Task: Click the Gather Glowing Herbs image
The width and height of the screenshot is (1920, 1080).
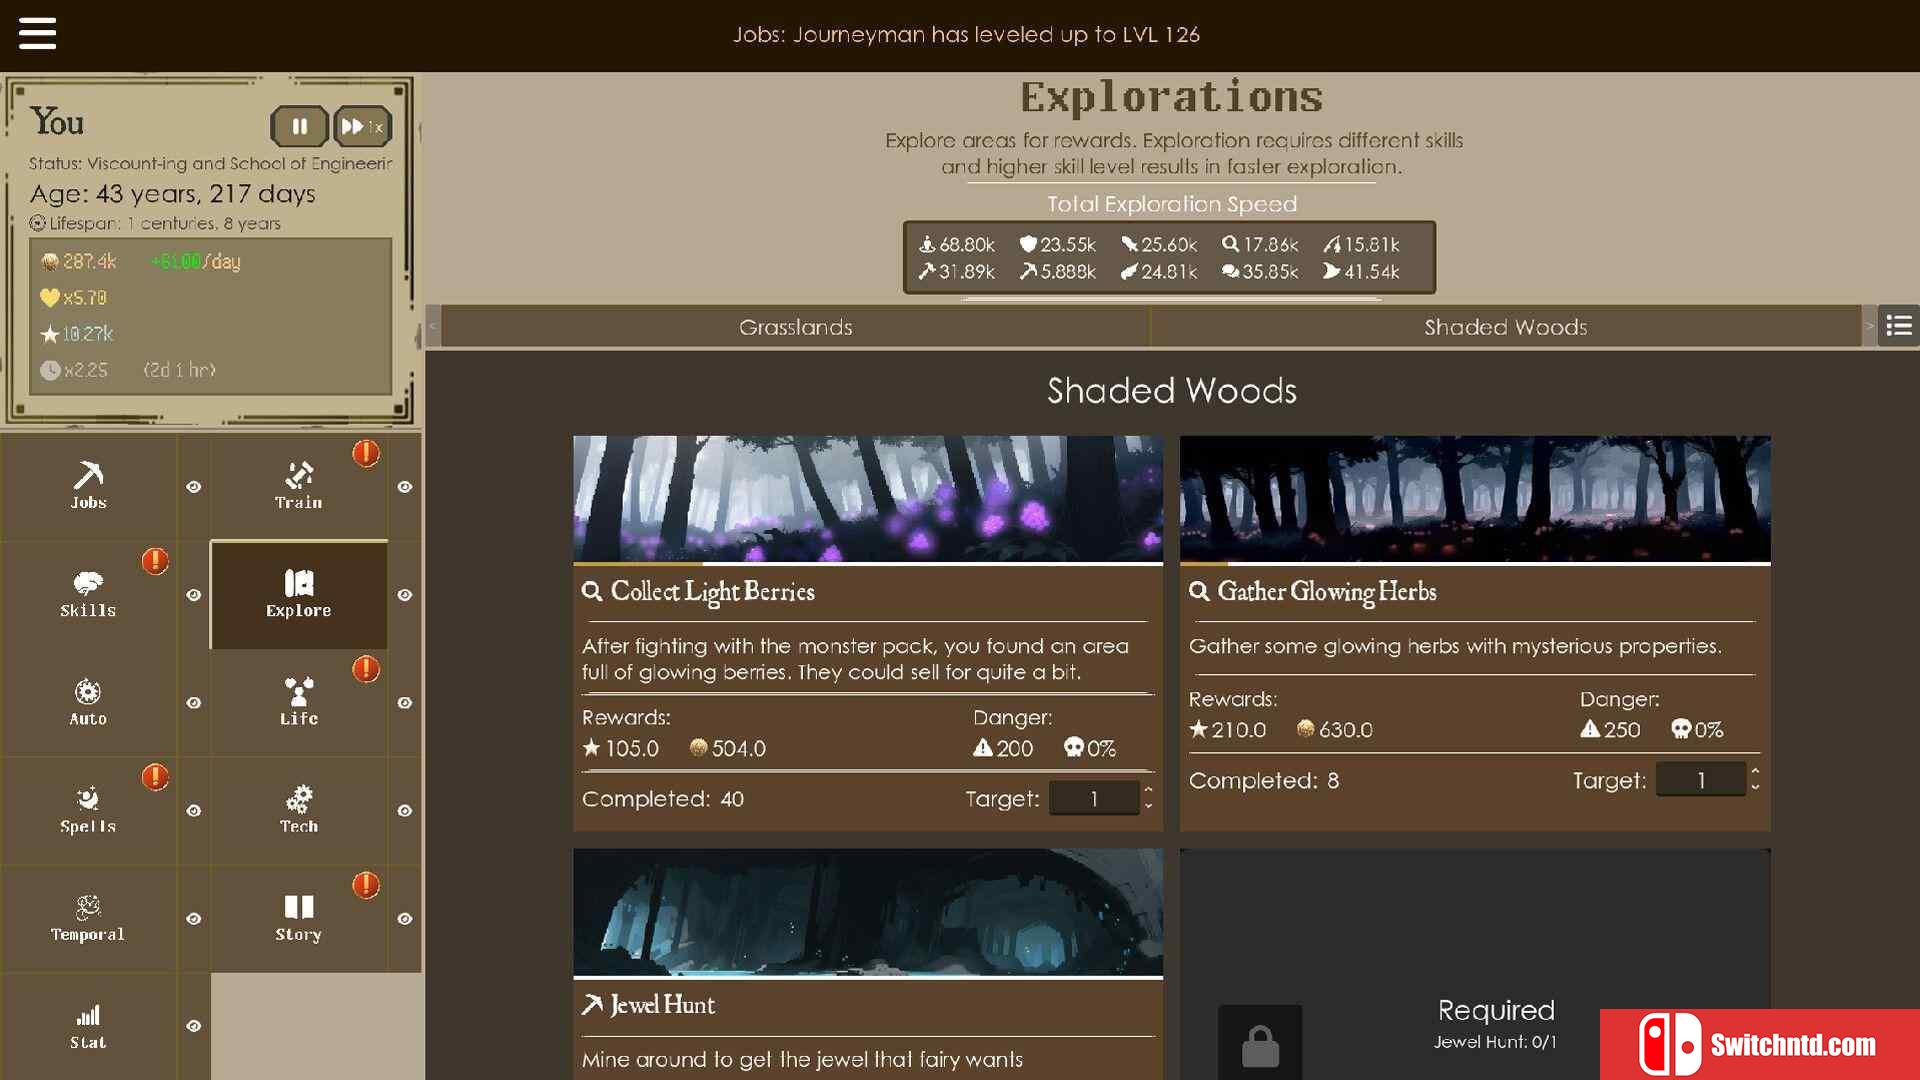Action: (x=1475, y=498)
